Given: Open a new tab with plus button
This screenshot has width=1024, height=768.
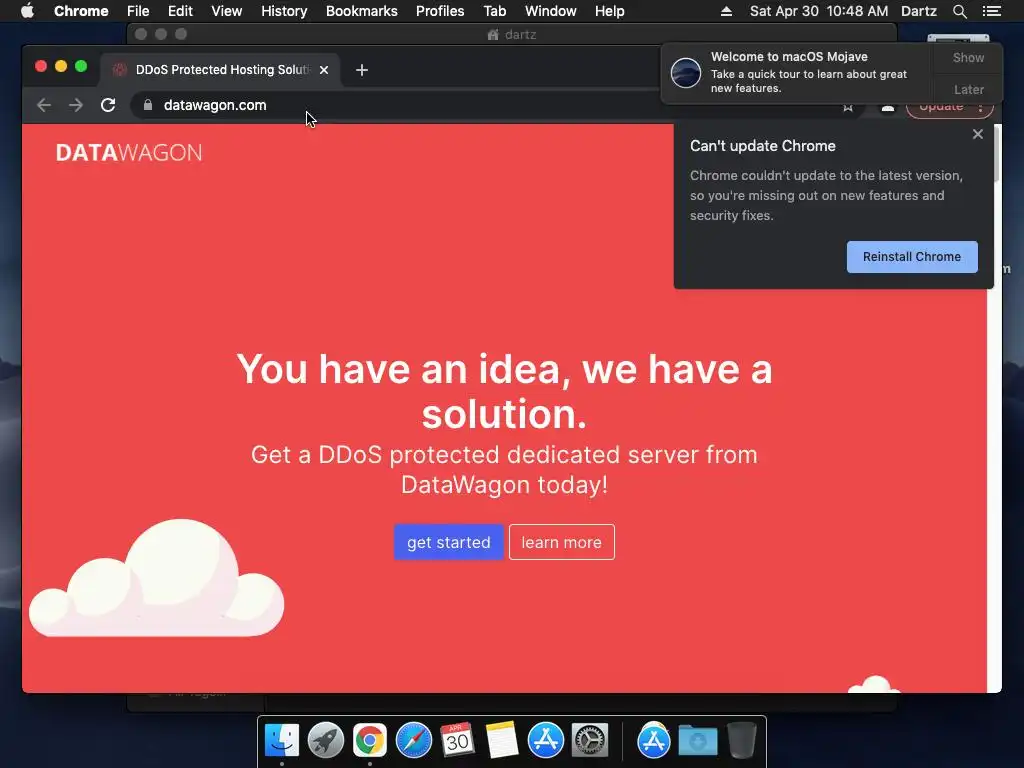Looking at the screenshot, I should pyautogui.click(x=362, y=70).
